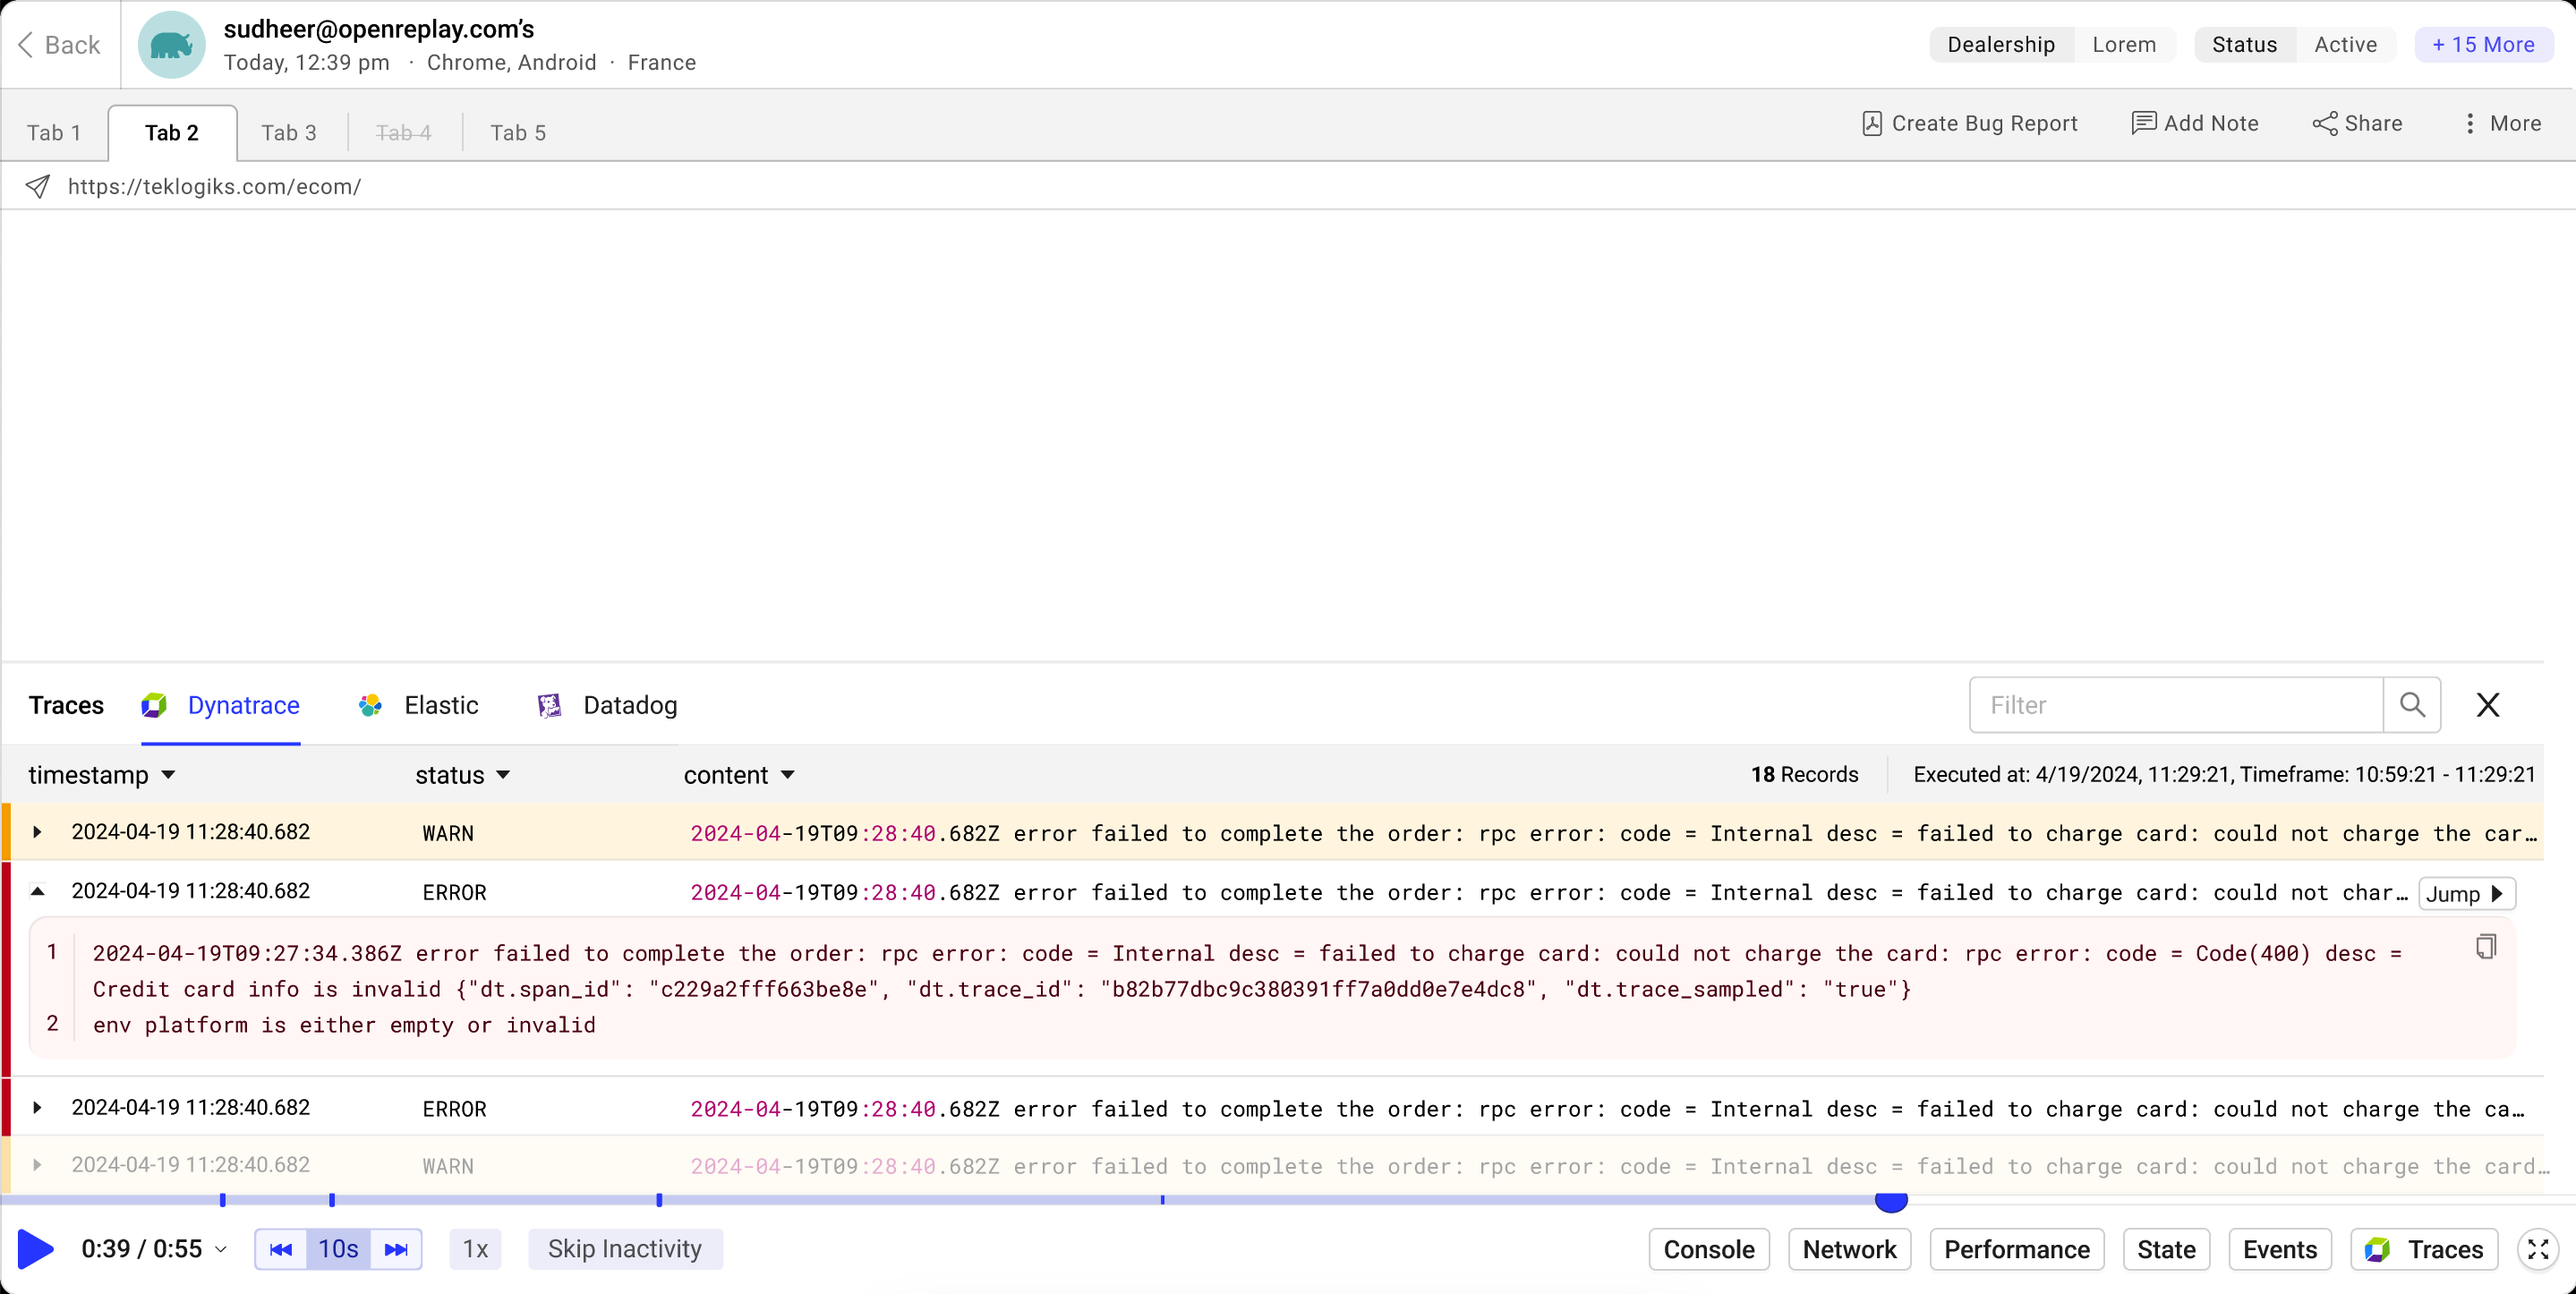2576x1294 pixels.
Task: Click the Filter input field in Traces
Action: tap(2179, 705)
